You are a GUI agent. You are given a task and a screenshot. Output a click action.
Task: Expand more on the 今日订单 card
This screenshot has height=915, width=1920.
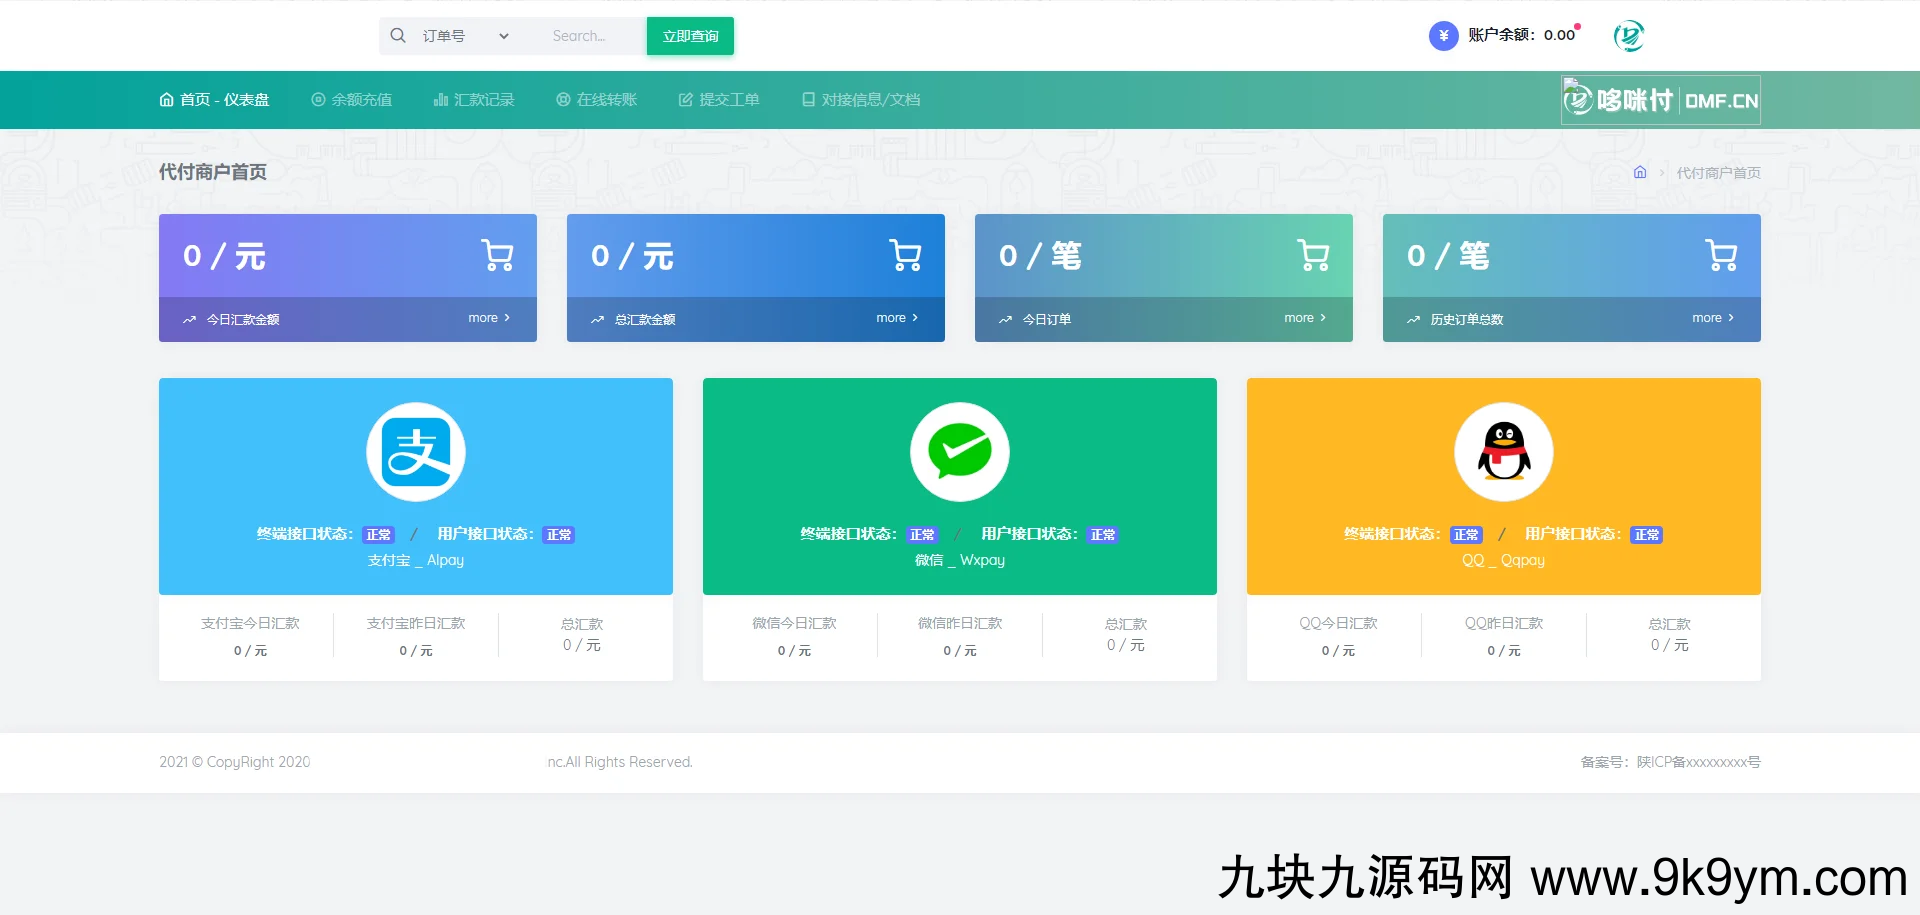tap(1305, 318)
